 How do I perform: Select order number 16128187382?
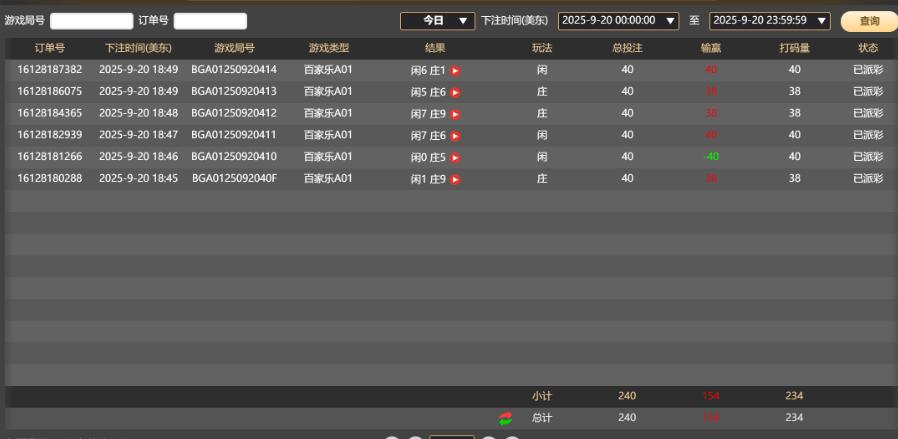50,70
